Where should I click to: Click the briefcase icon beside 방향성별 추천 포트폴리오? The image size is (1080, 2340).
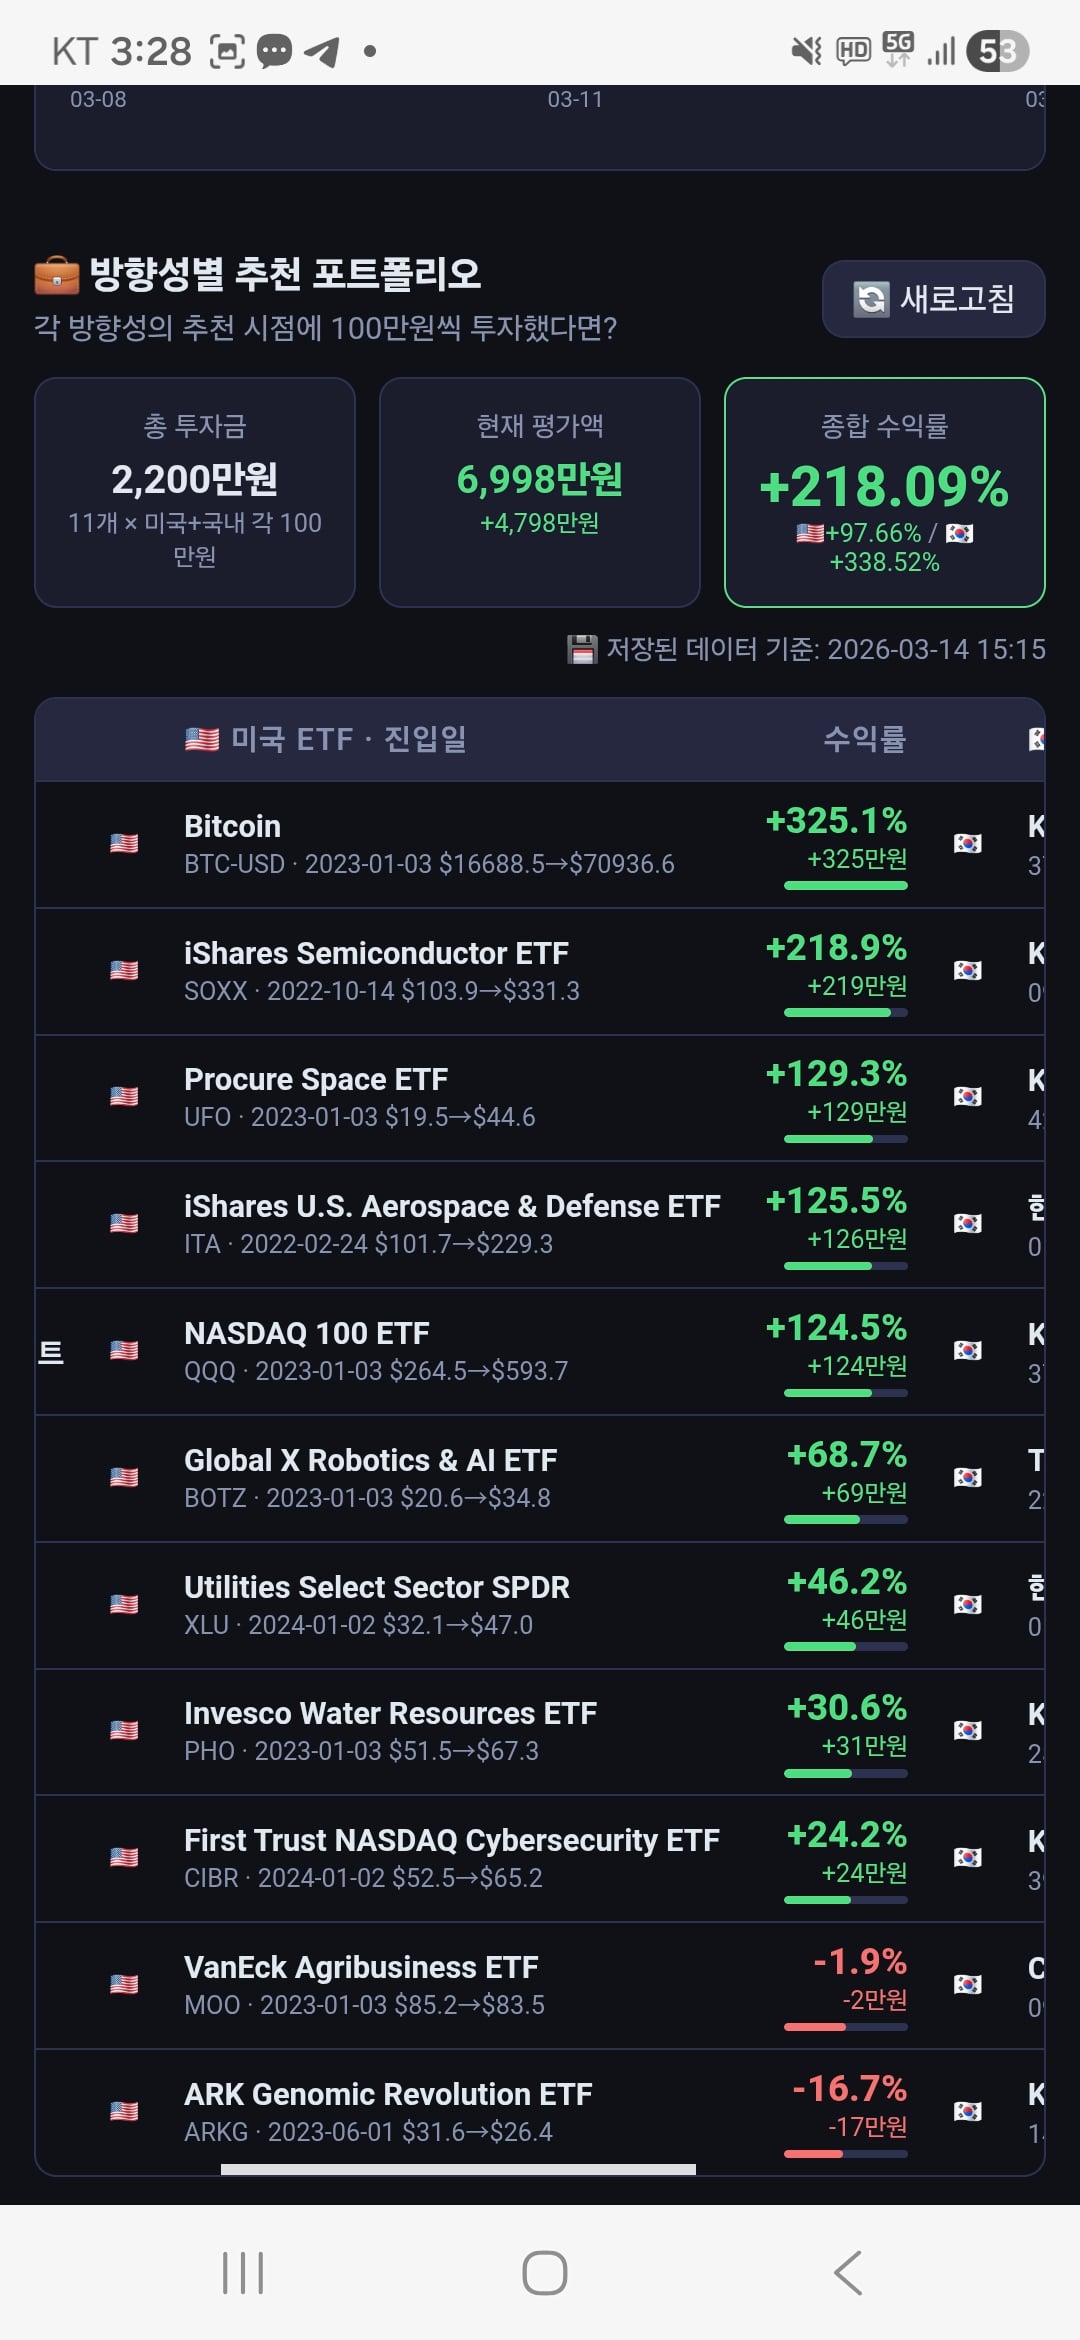pos(57,275)
